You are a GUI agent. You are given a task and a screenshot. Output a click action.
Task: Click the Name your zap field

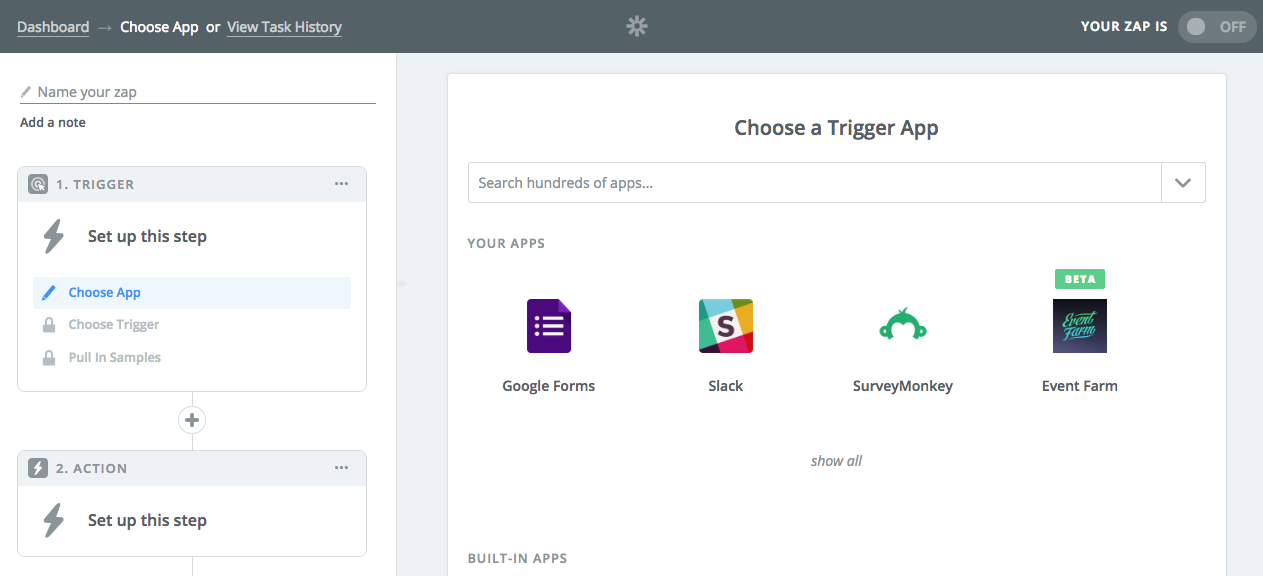coord(198,92)
